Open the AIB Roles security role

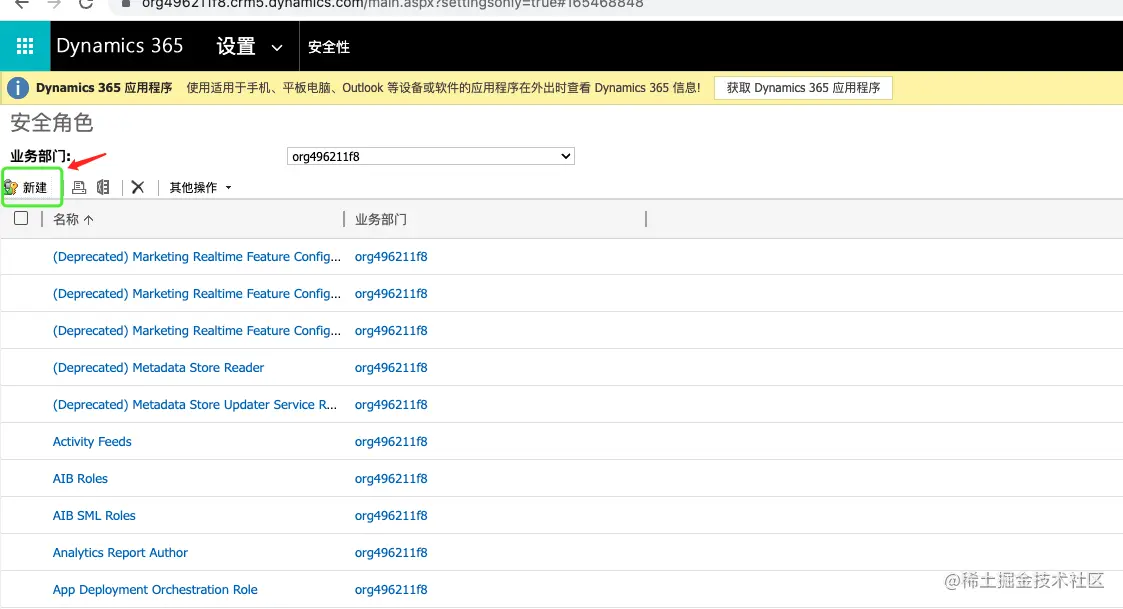[80, 479]
